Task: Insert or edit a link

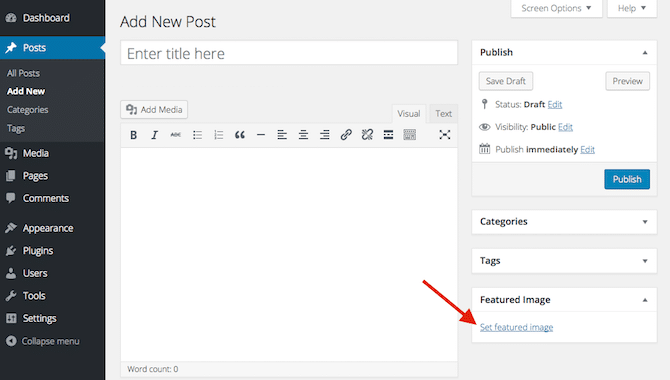Action: (346, 135)
